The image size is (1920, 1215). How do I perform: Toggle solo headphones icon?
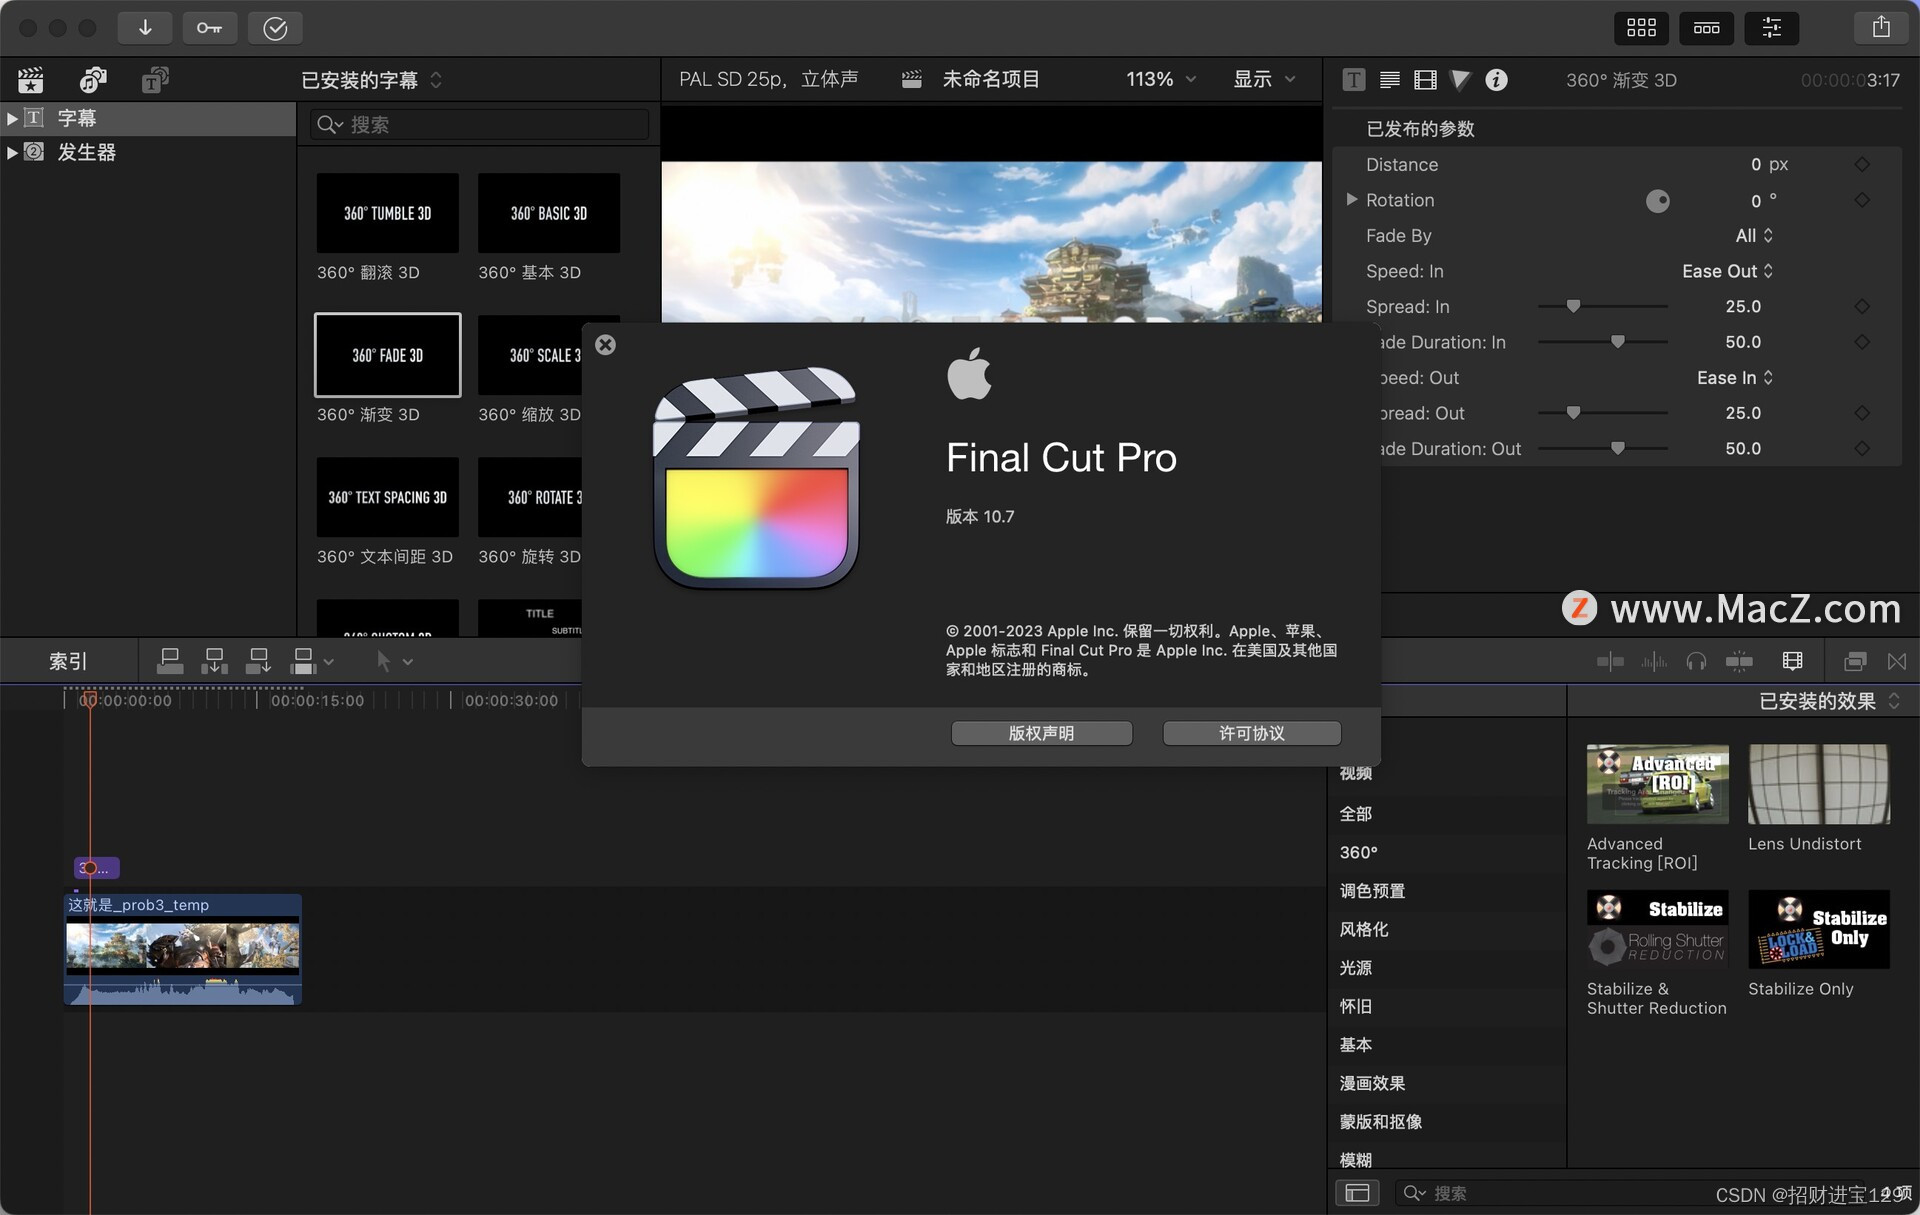click(x=1696, y=661)
